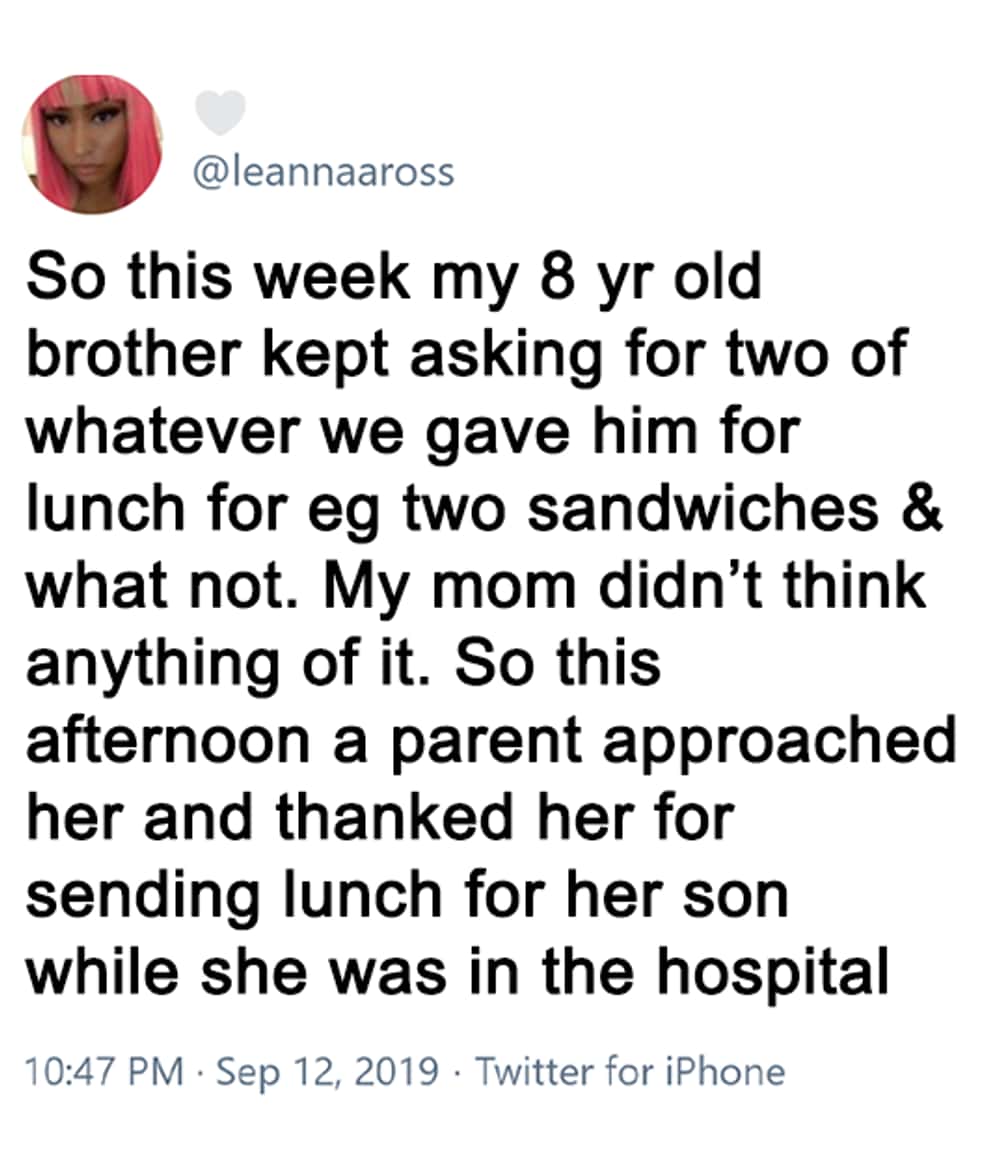Open the Twitter for iPhone source link
The height and width of the screenshot is (1169, 1000).
[x=630, y=1072]
